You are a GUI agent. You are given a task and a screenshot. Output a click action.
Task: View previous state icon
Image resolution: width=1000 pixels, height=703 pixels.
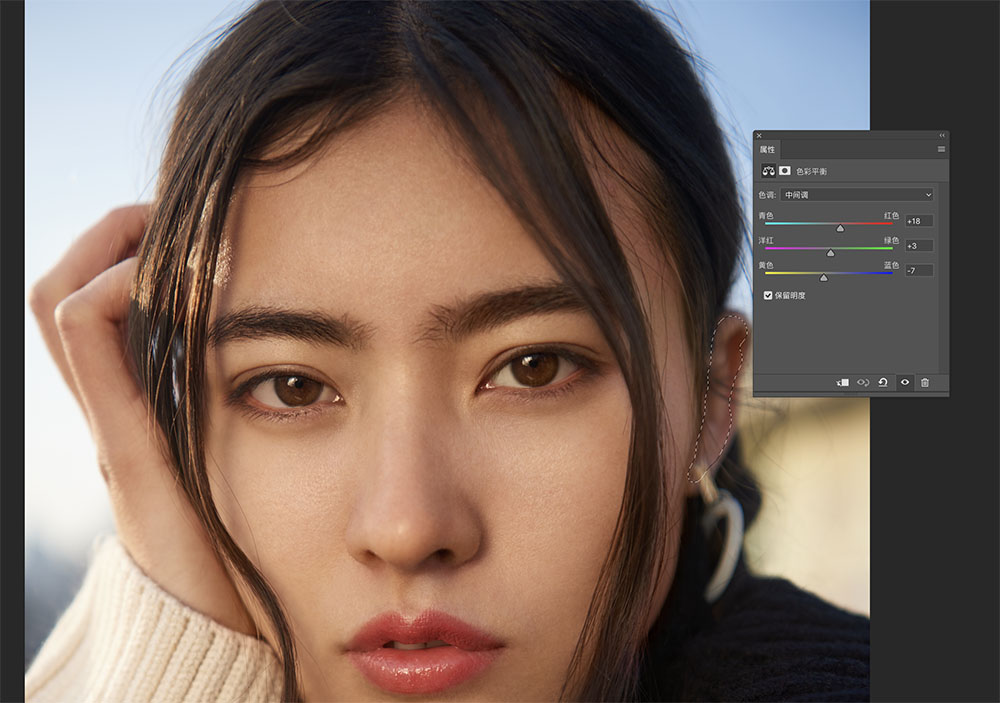[863, 382]
